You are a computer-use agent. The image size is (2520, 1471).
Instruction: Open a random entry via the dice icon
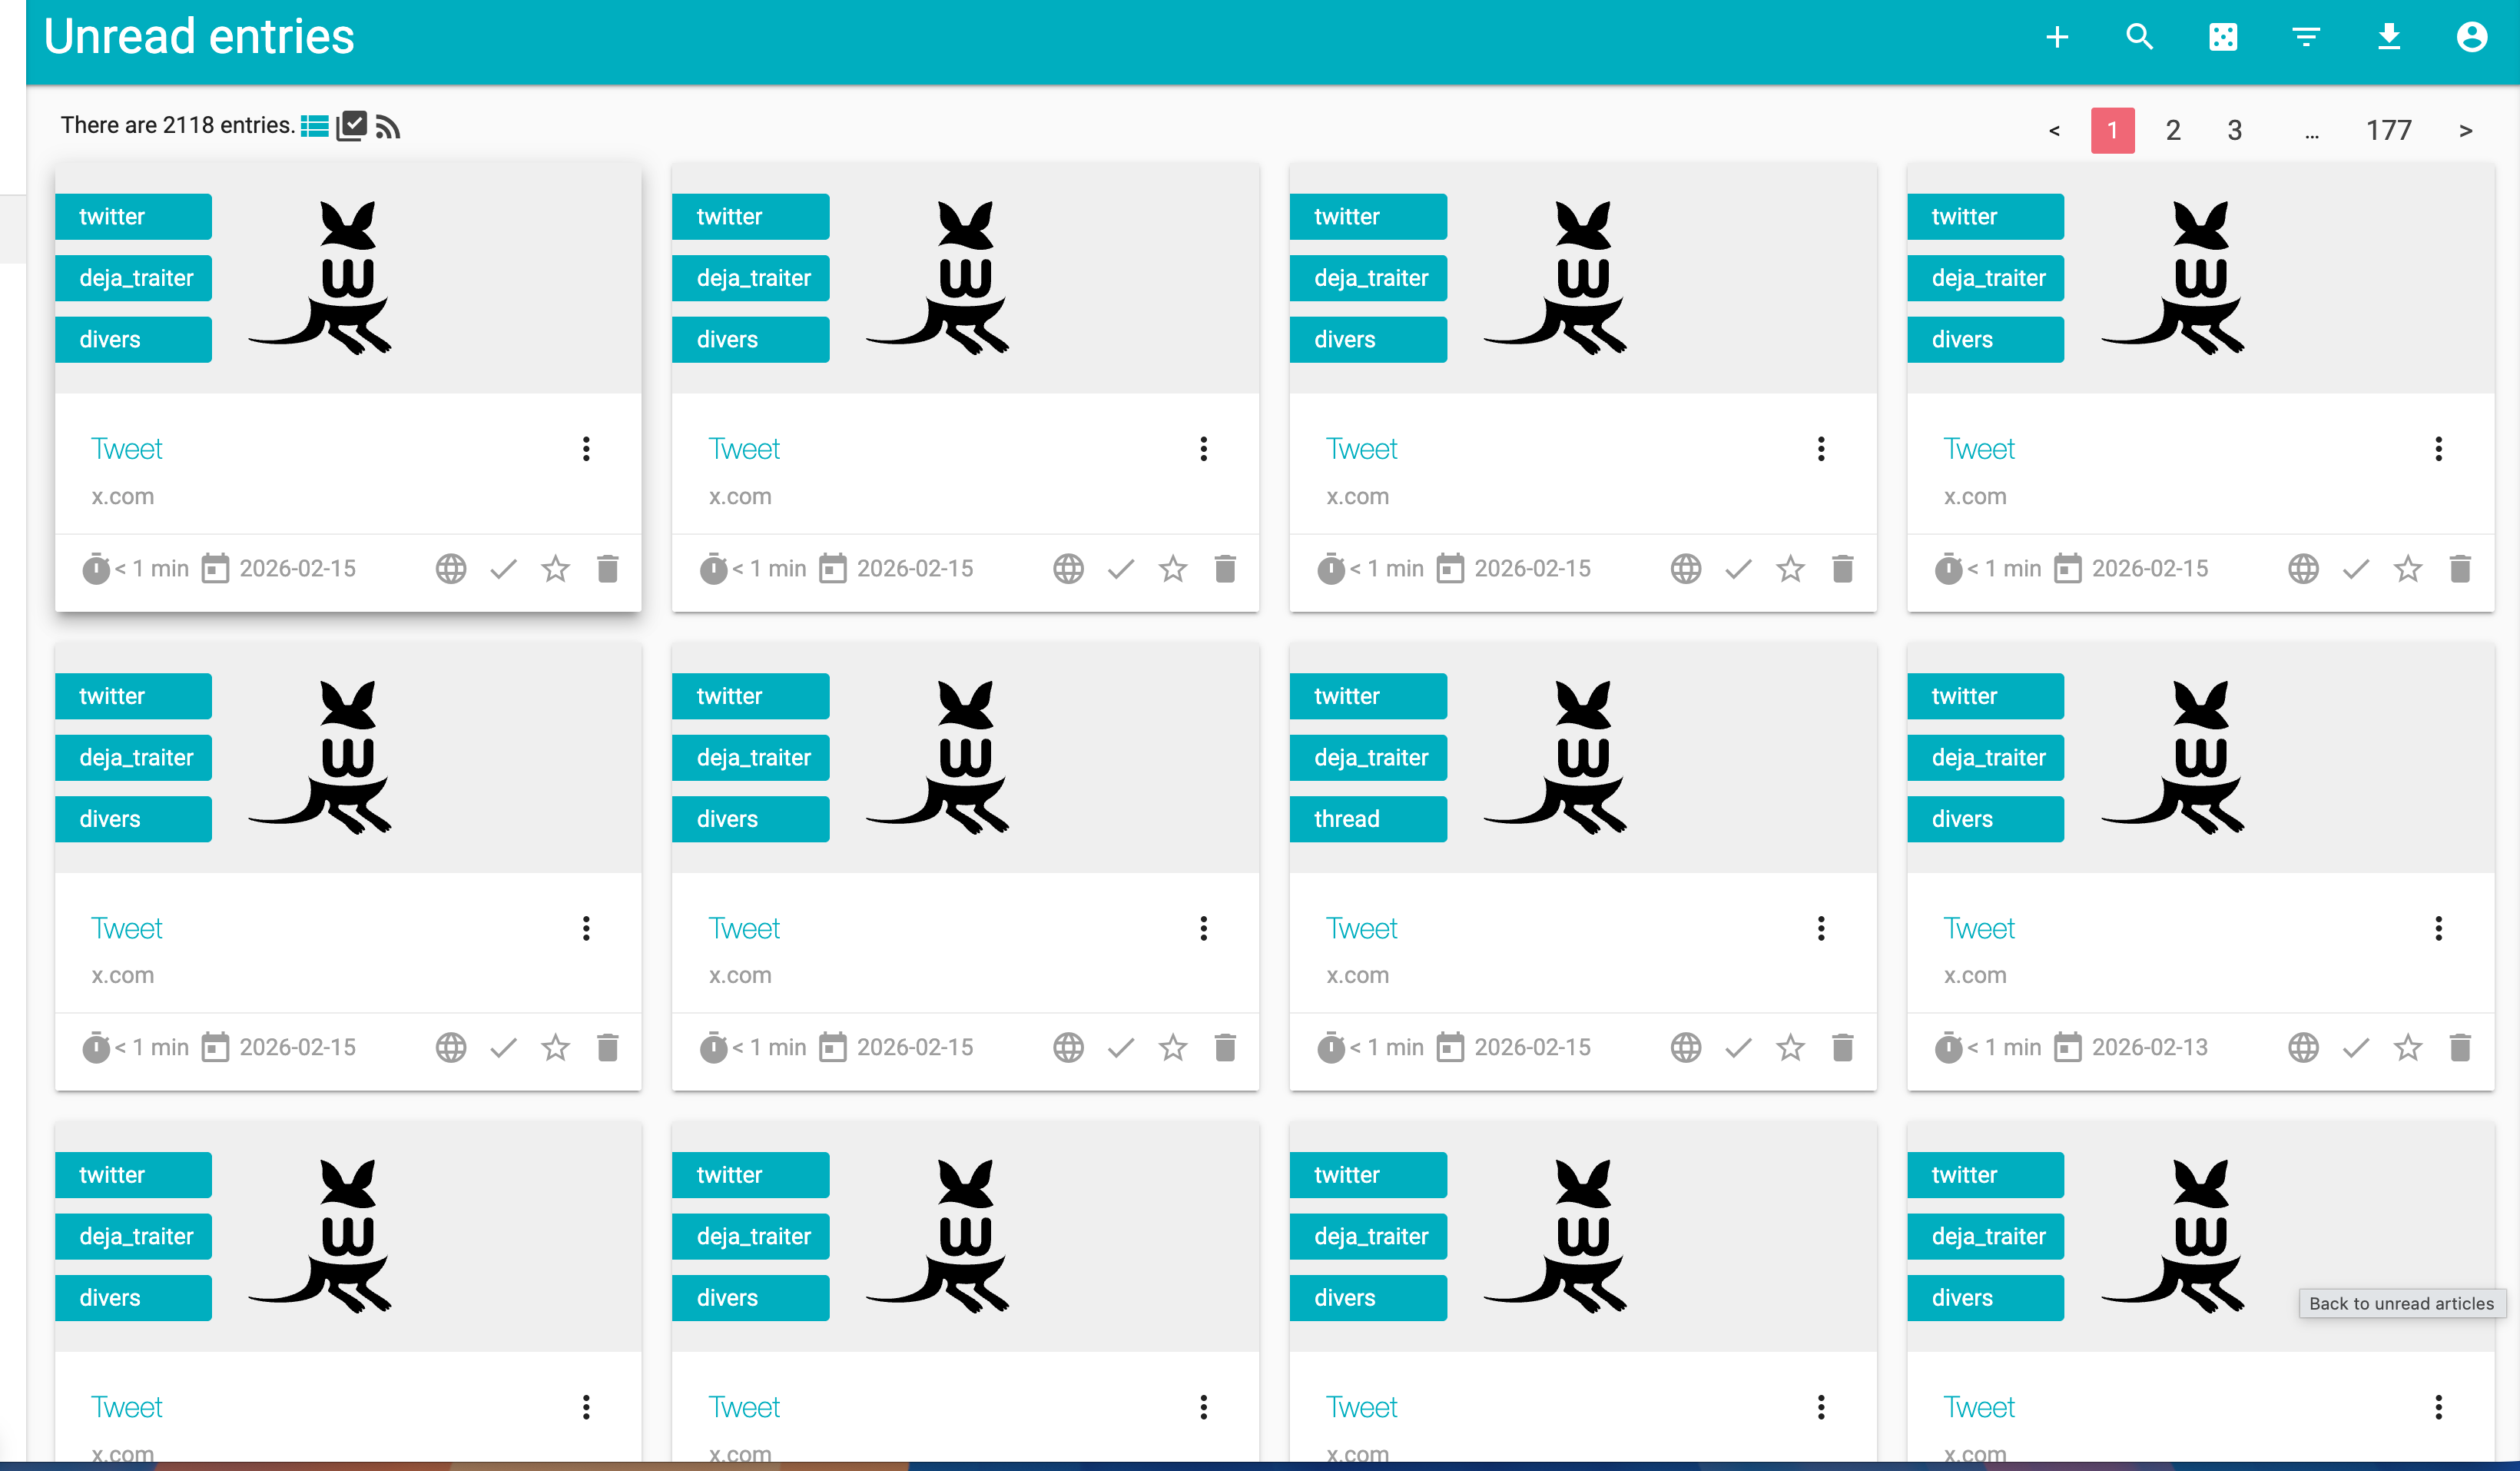point(2222,37)
